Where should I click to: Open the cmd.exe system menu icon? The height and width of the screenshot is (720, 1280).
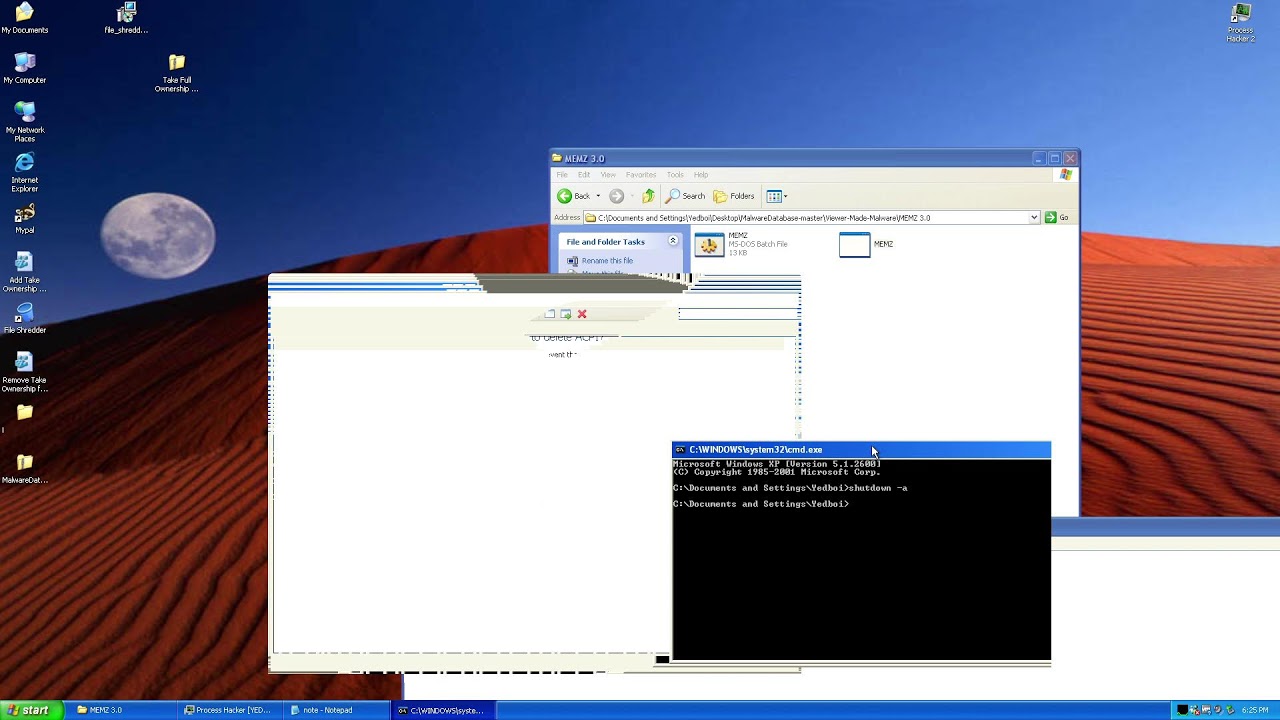(x=680, y=450)
